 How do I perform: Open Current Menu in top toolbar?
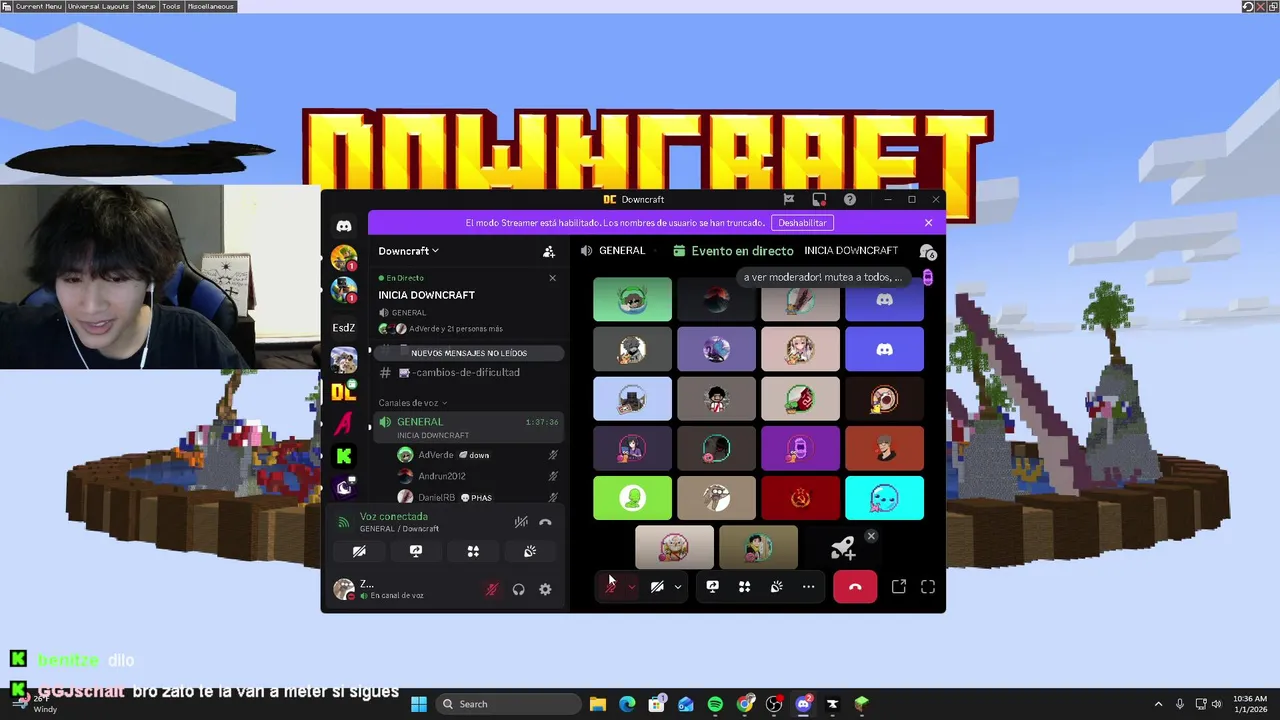click(x=38, y=6)
